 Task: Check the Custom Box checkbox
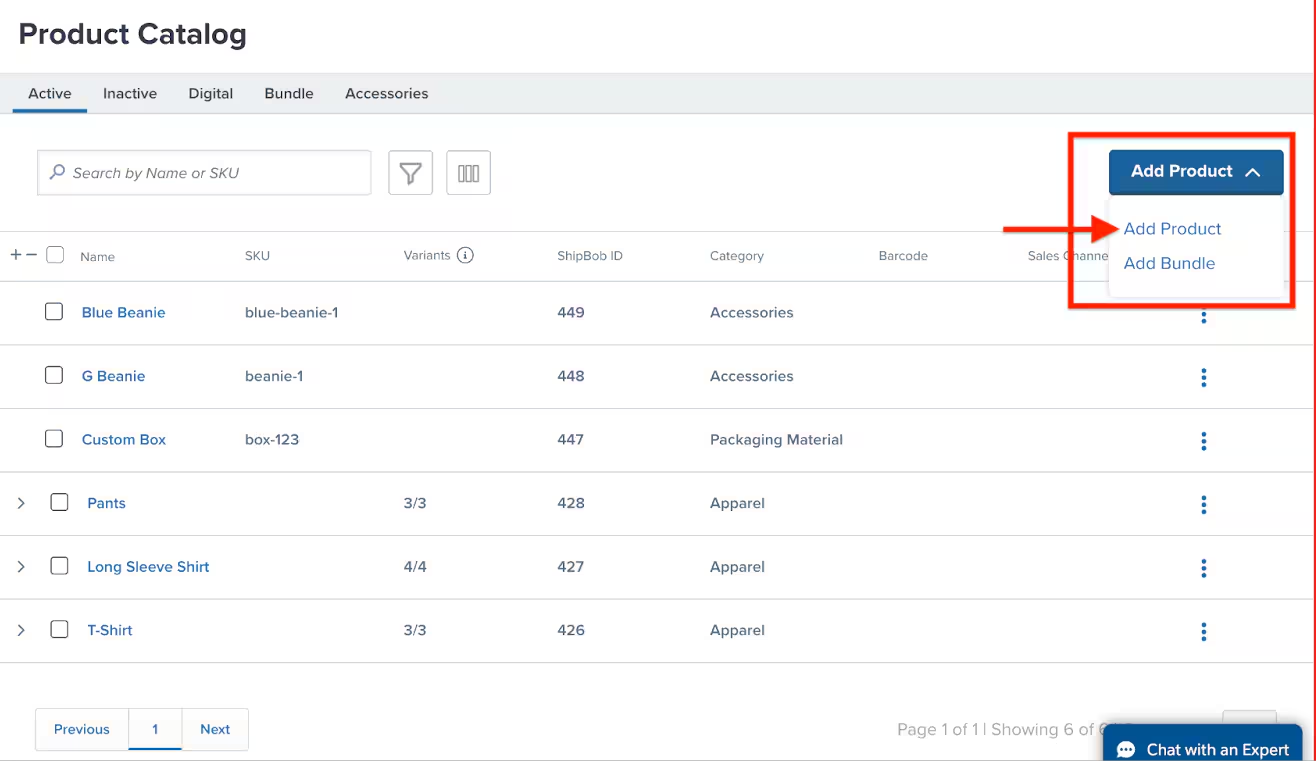pyautogui.click(x=54, y=438)
